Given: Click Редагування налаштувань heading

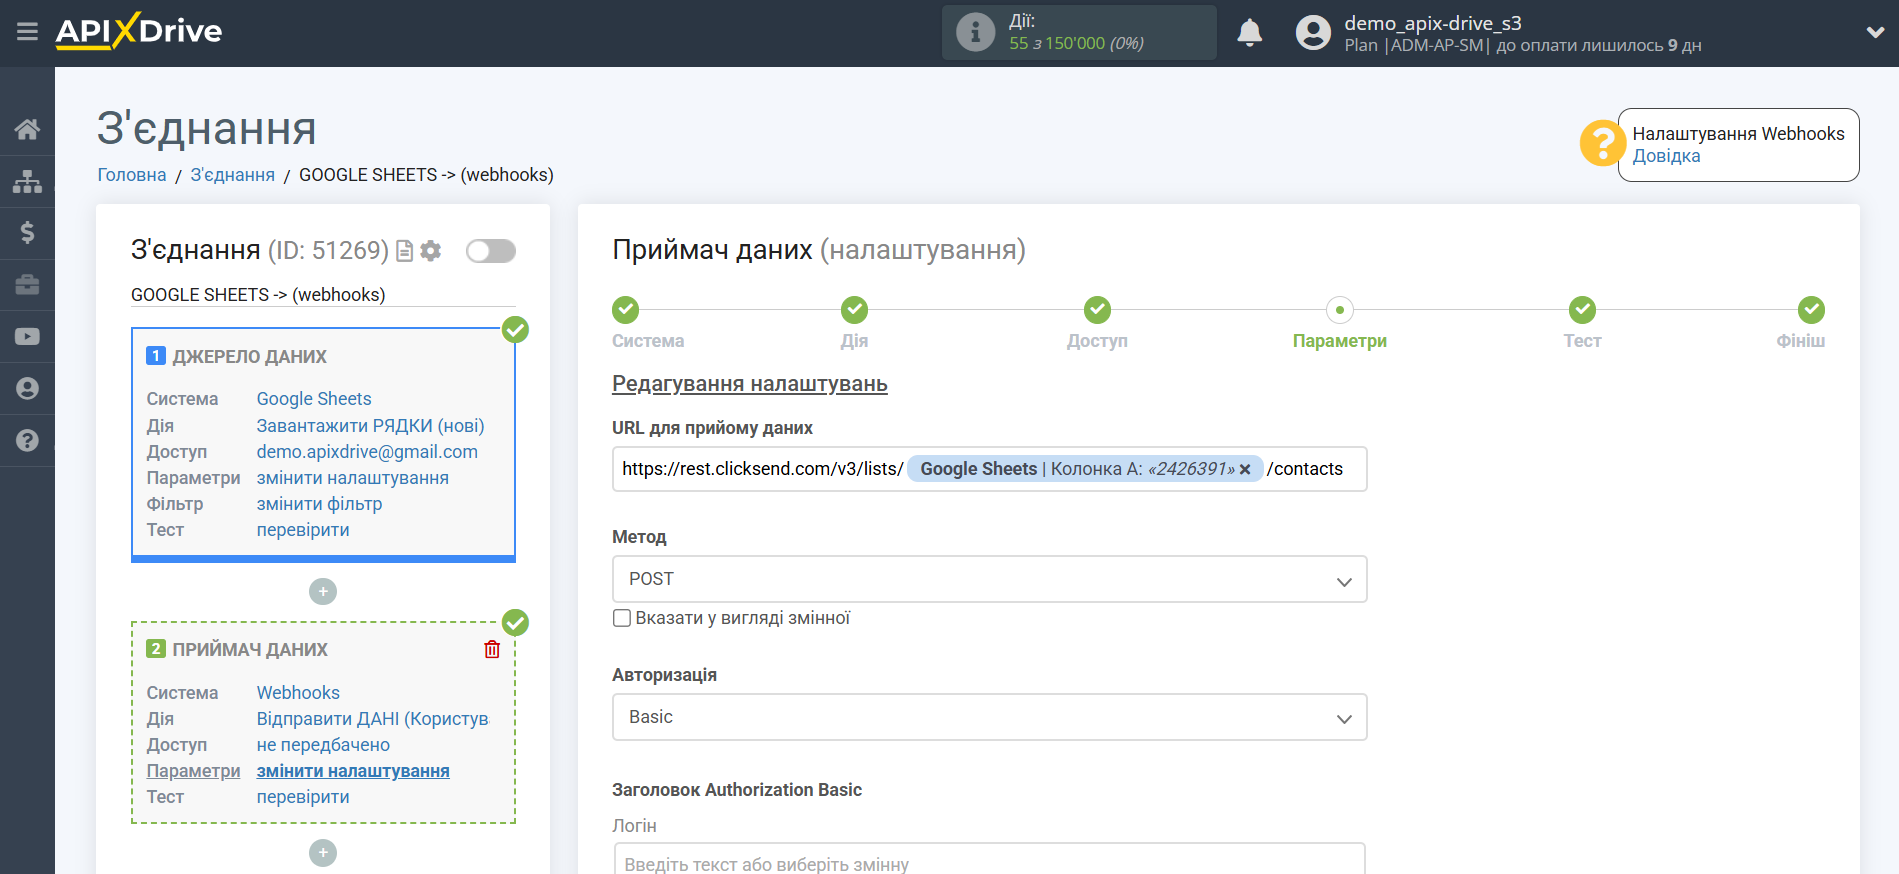Looking at the screenshot, I should 750,384.
